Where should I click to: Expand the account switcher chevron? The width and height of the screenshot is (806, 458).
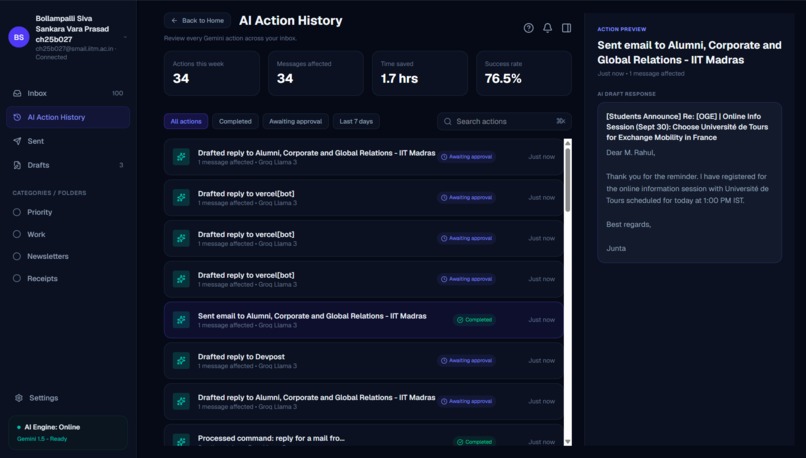point(125,38)
